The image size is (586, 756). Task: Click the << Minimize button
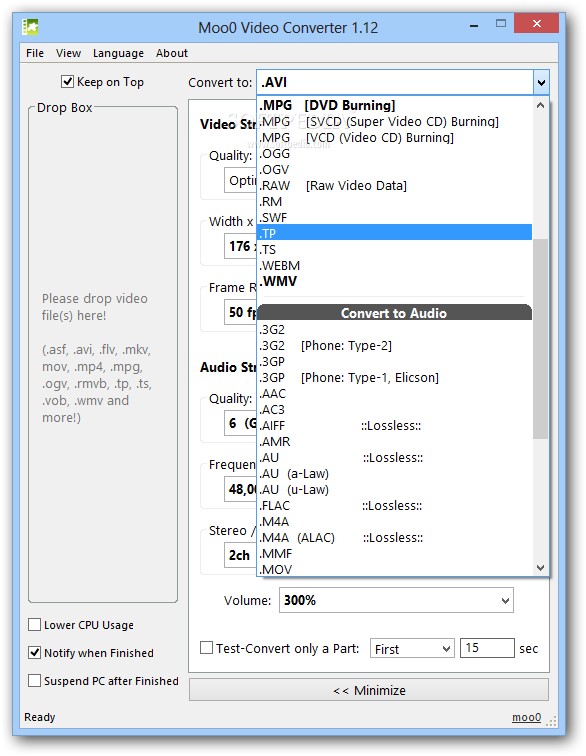(369, 690)
